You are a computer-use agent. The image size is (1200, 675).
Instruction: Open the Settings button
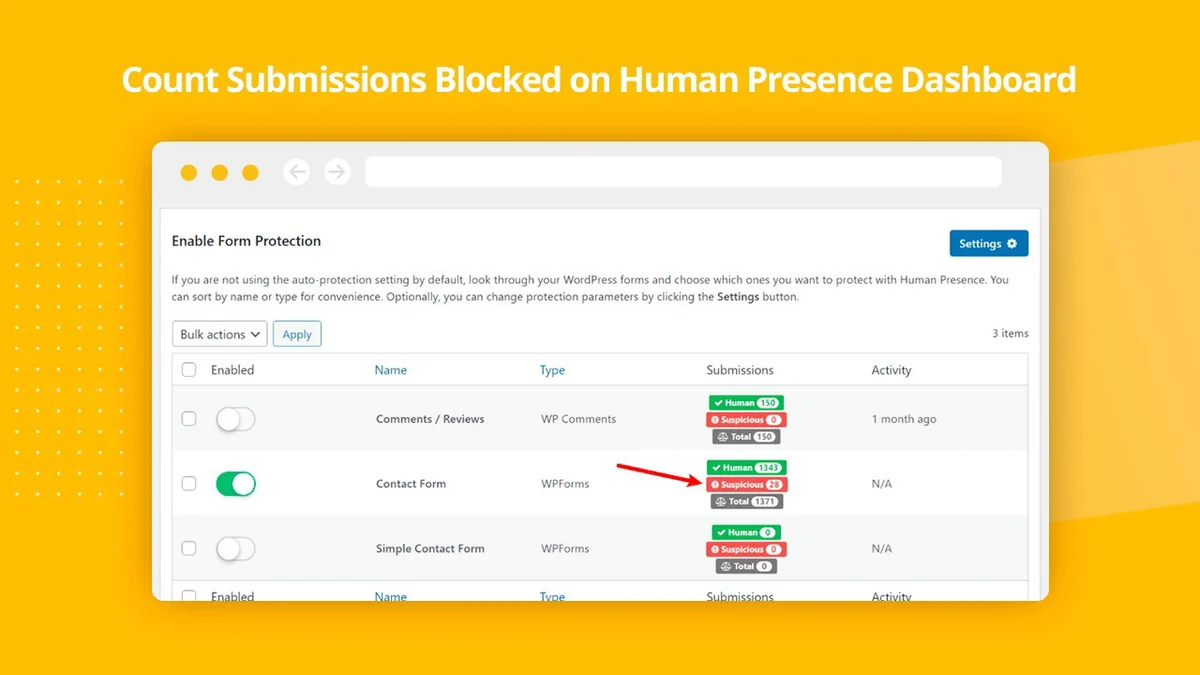[988, 244]
